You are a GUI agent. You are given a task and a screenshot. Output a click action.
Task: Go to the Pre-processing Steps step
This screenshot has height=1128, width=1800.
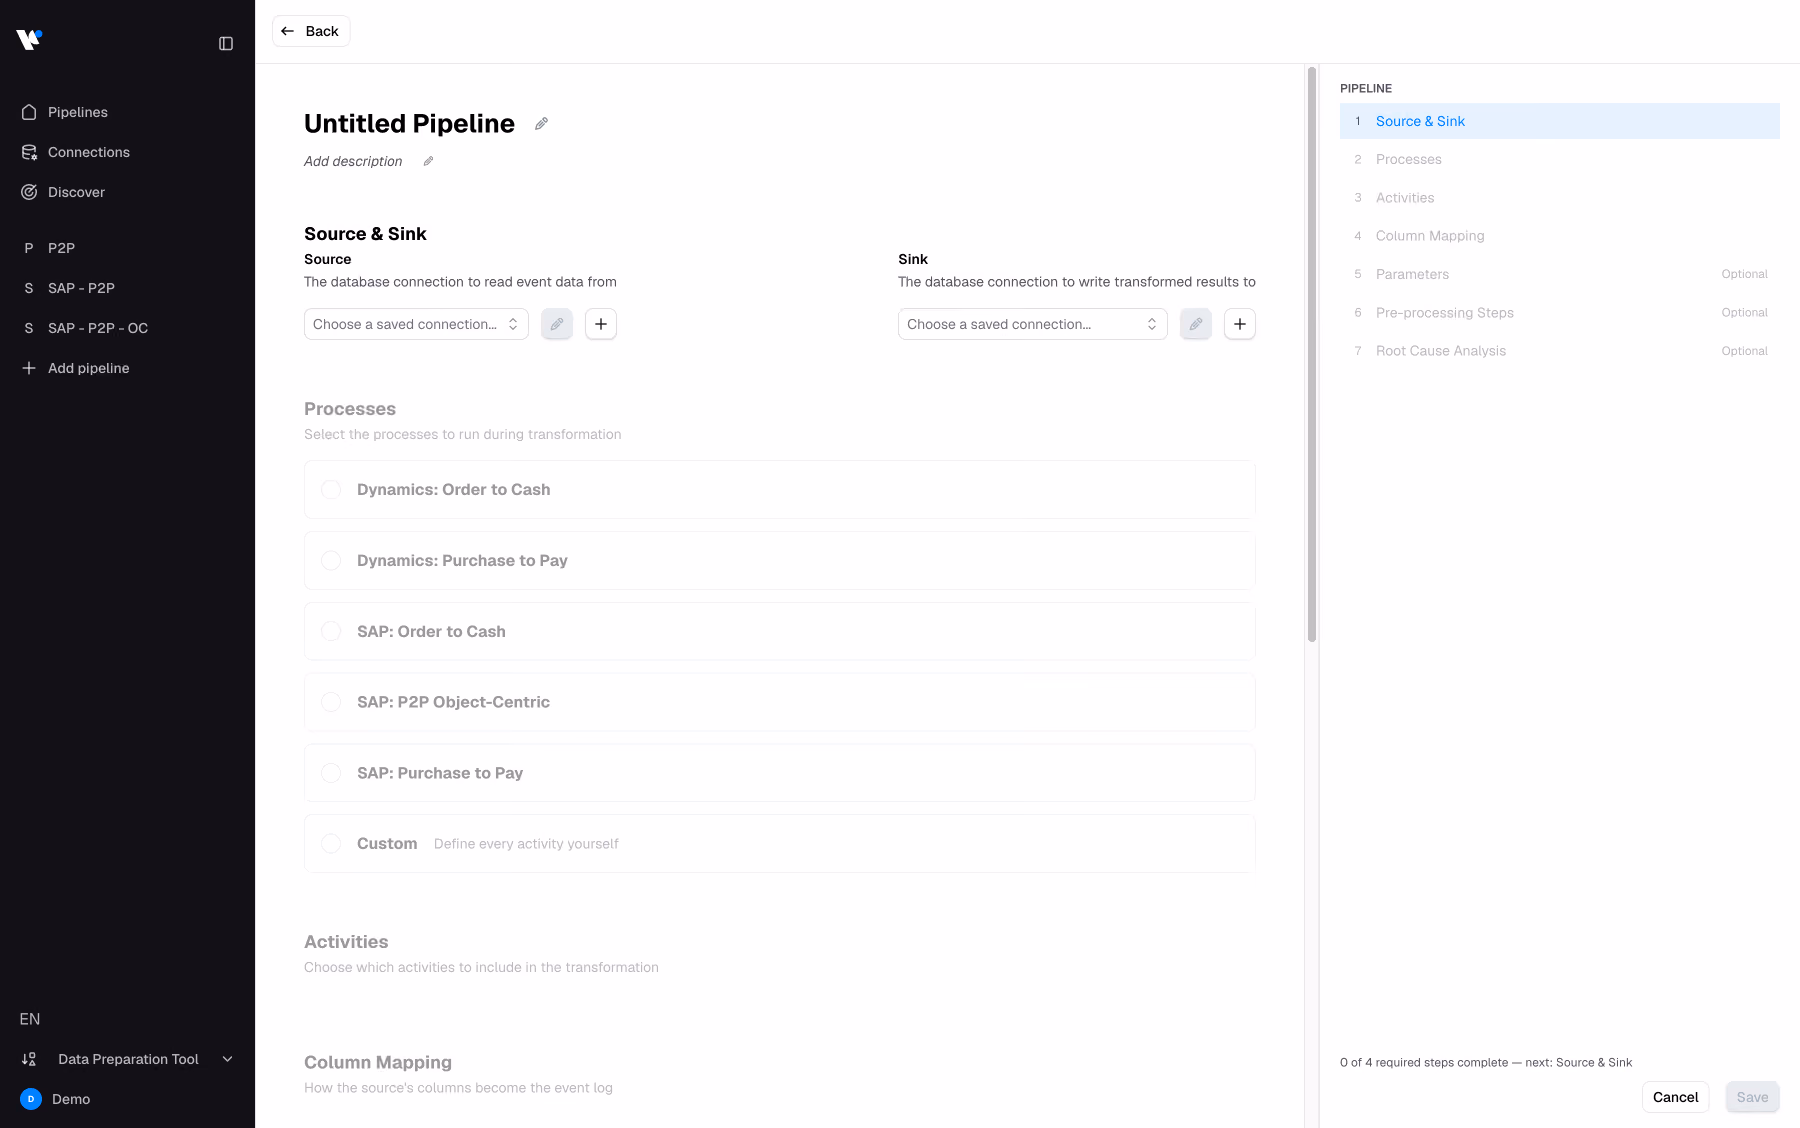pyautogui.click(x=1560, y=313)
